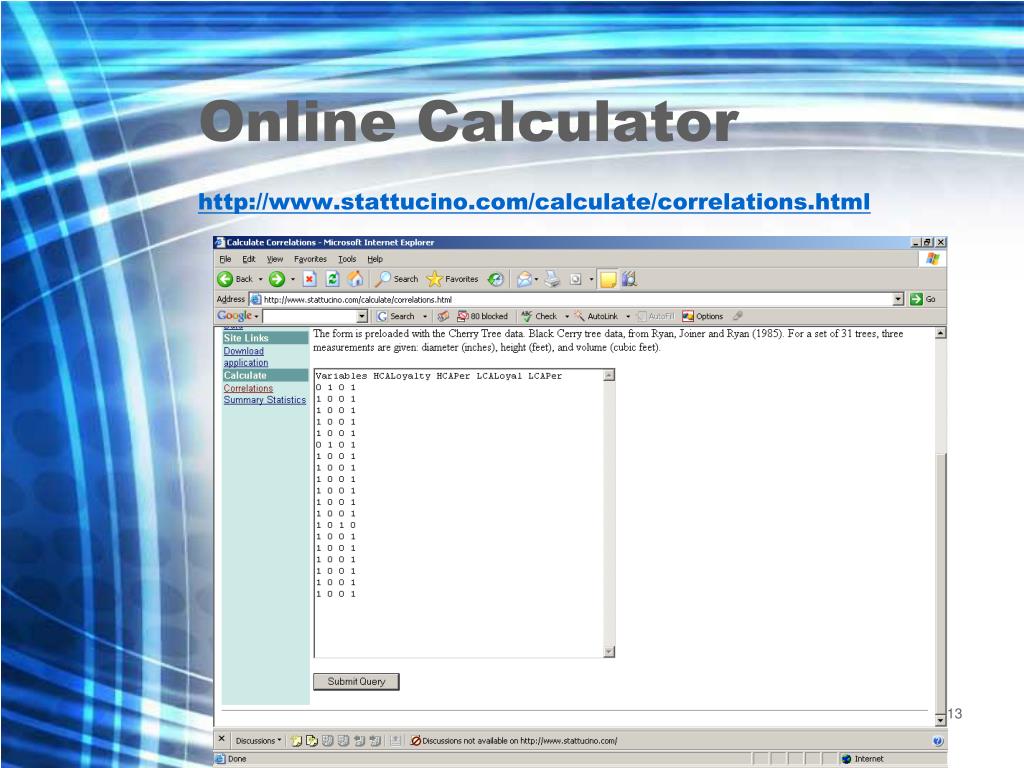Click the highlighter pen icon on Google toolbar

[x=738, y=316]
